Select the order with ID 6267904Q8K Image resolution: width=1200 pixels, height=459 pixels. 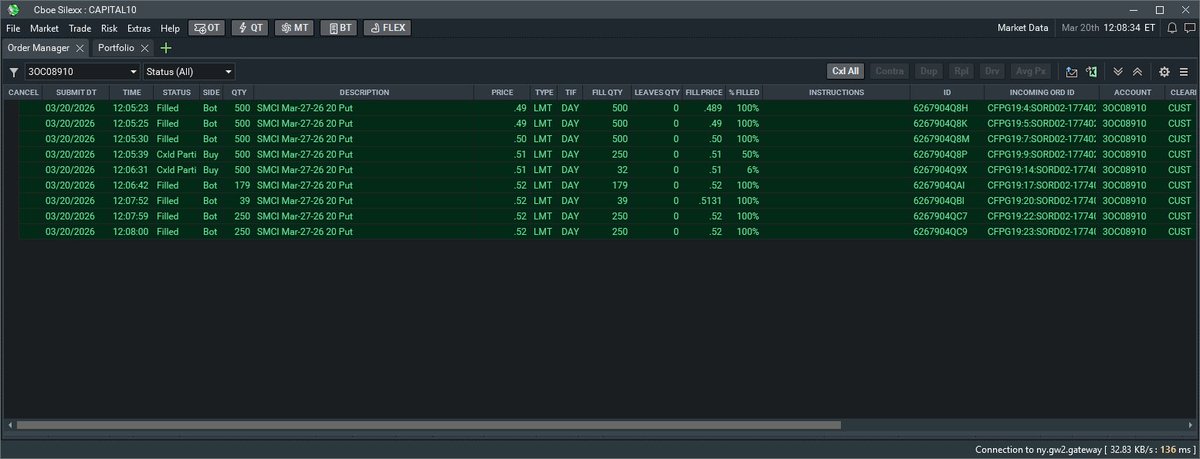coord(600,123)
